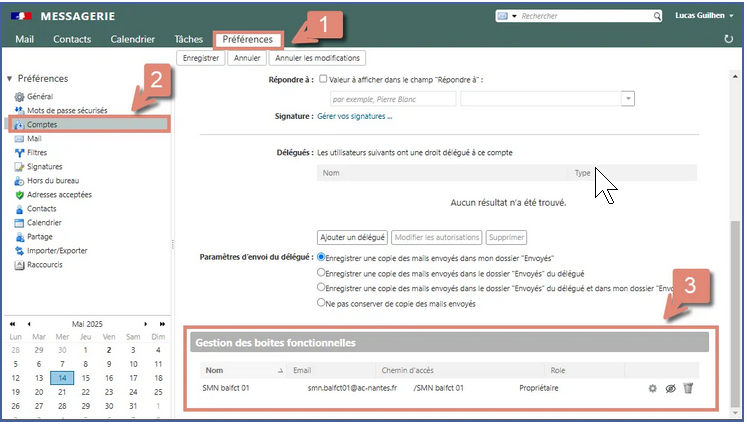The width and height of the screenshot is (747, 425).
Task: Choose save copy in delegate's 'Envoyés' folder
Action: pyautogui.click(x=321, y=272)
